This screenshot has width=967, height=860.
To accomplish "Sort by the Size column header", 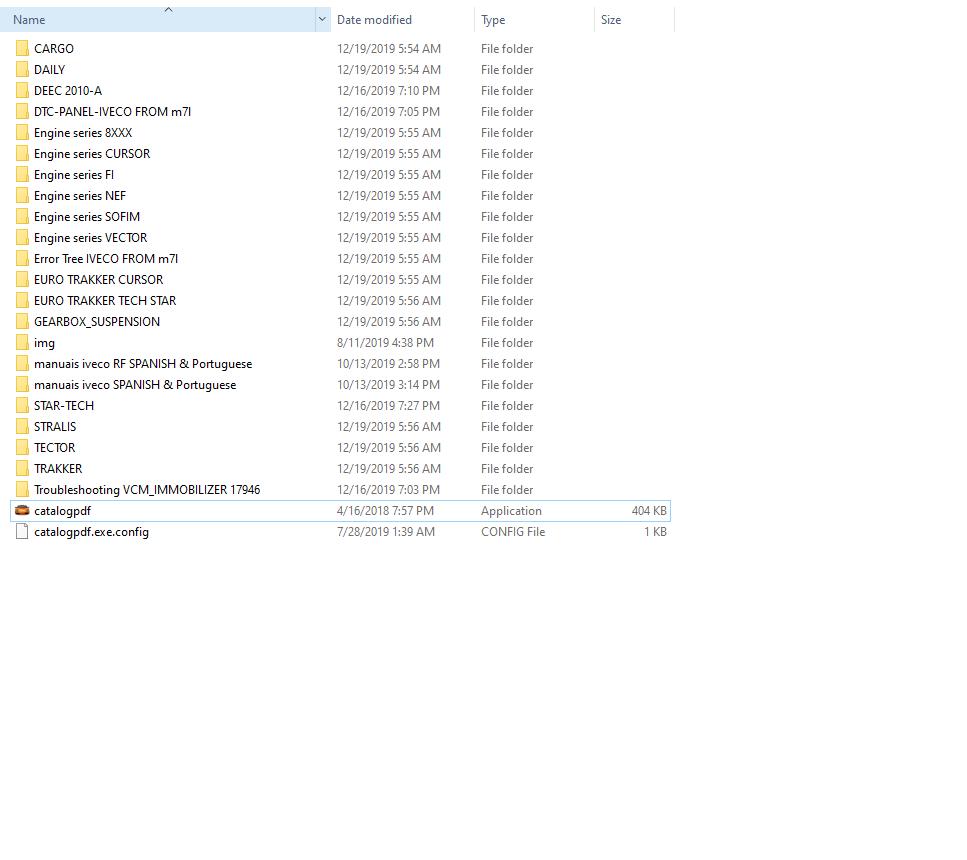I will pyautogui.click(x=635, y=19).
